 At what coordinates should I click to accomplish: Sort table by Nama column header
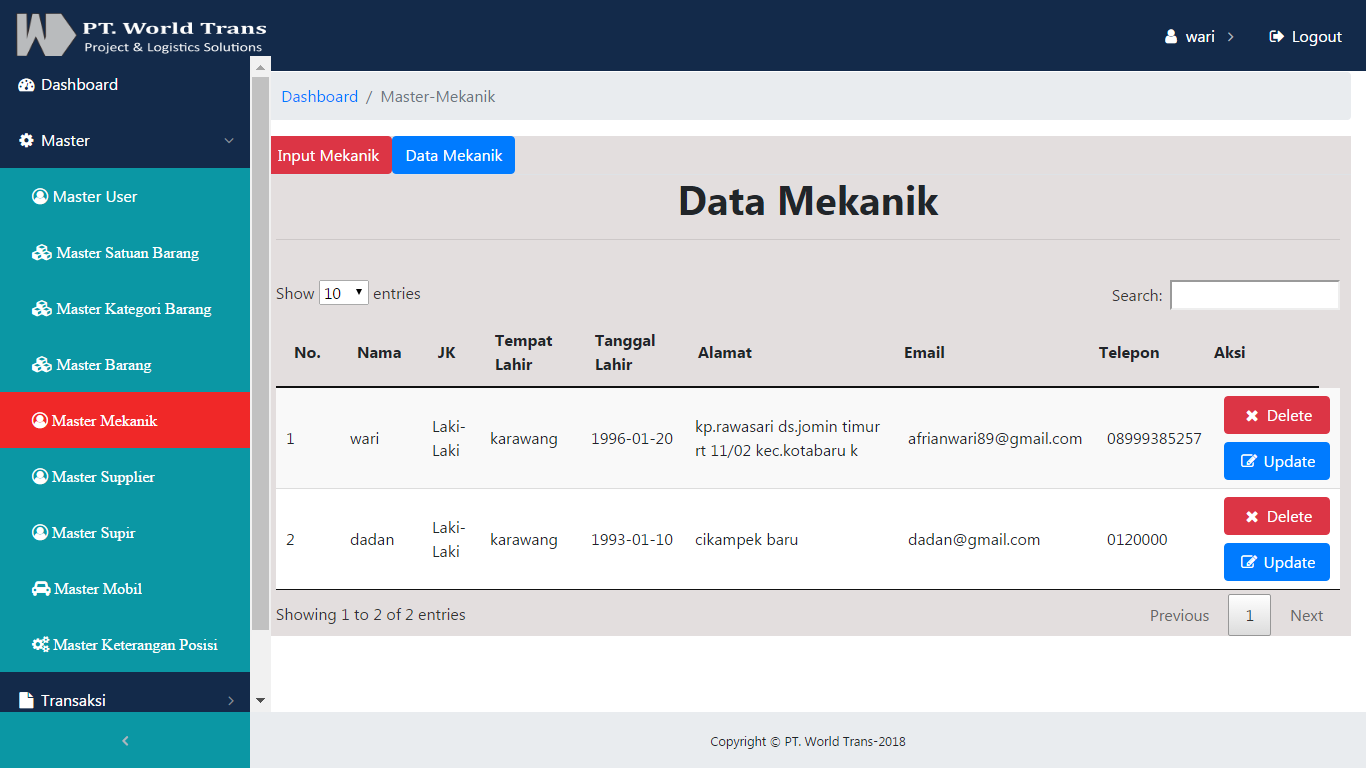[379, 353]
